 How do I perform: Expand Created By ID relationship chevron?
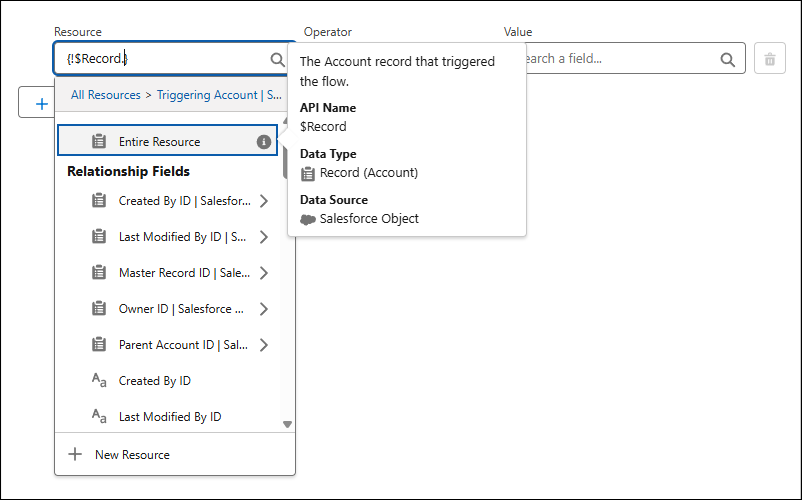pyautogui.click(x=264, y=201)
